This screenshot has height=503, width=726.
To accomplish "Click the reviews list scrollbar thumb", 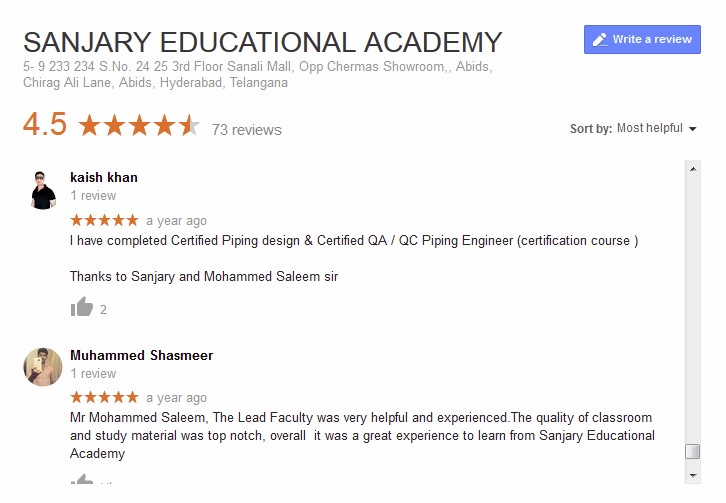I will (x=692, y=451).
